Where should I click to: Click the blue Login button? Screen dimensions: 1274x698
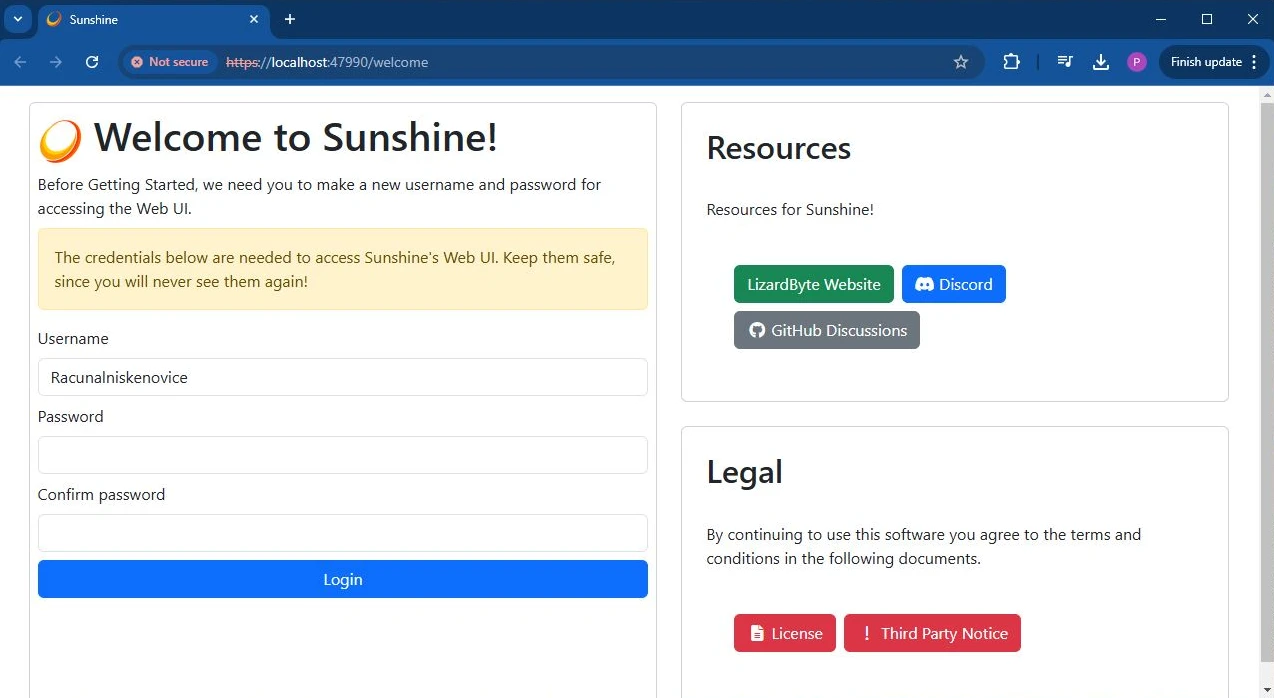click(343, 579)
